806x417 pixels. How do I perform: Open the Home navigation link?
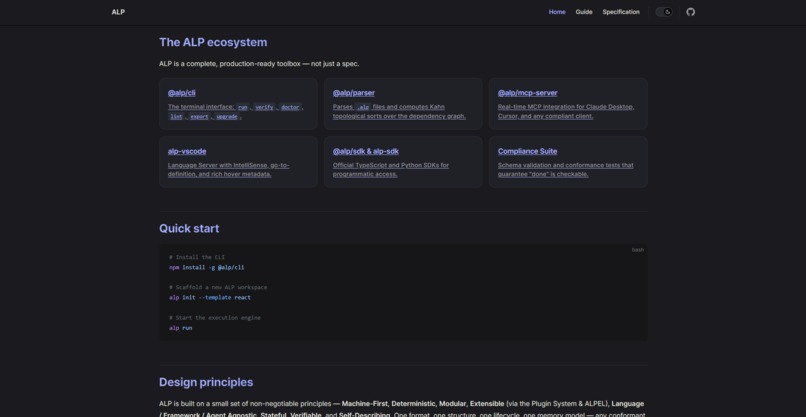(557, 12)
